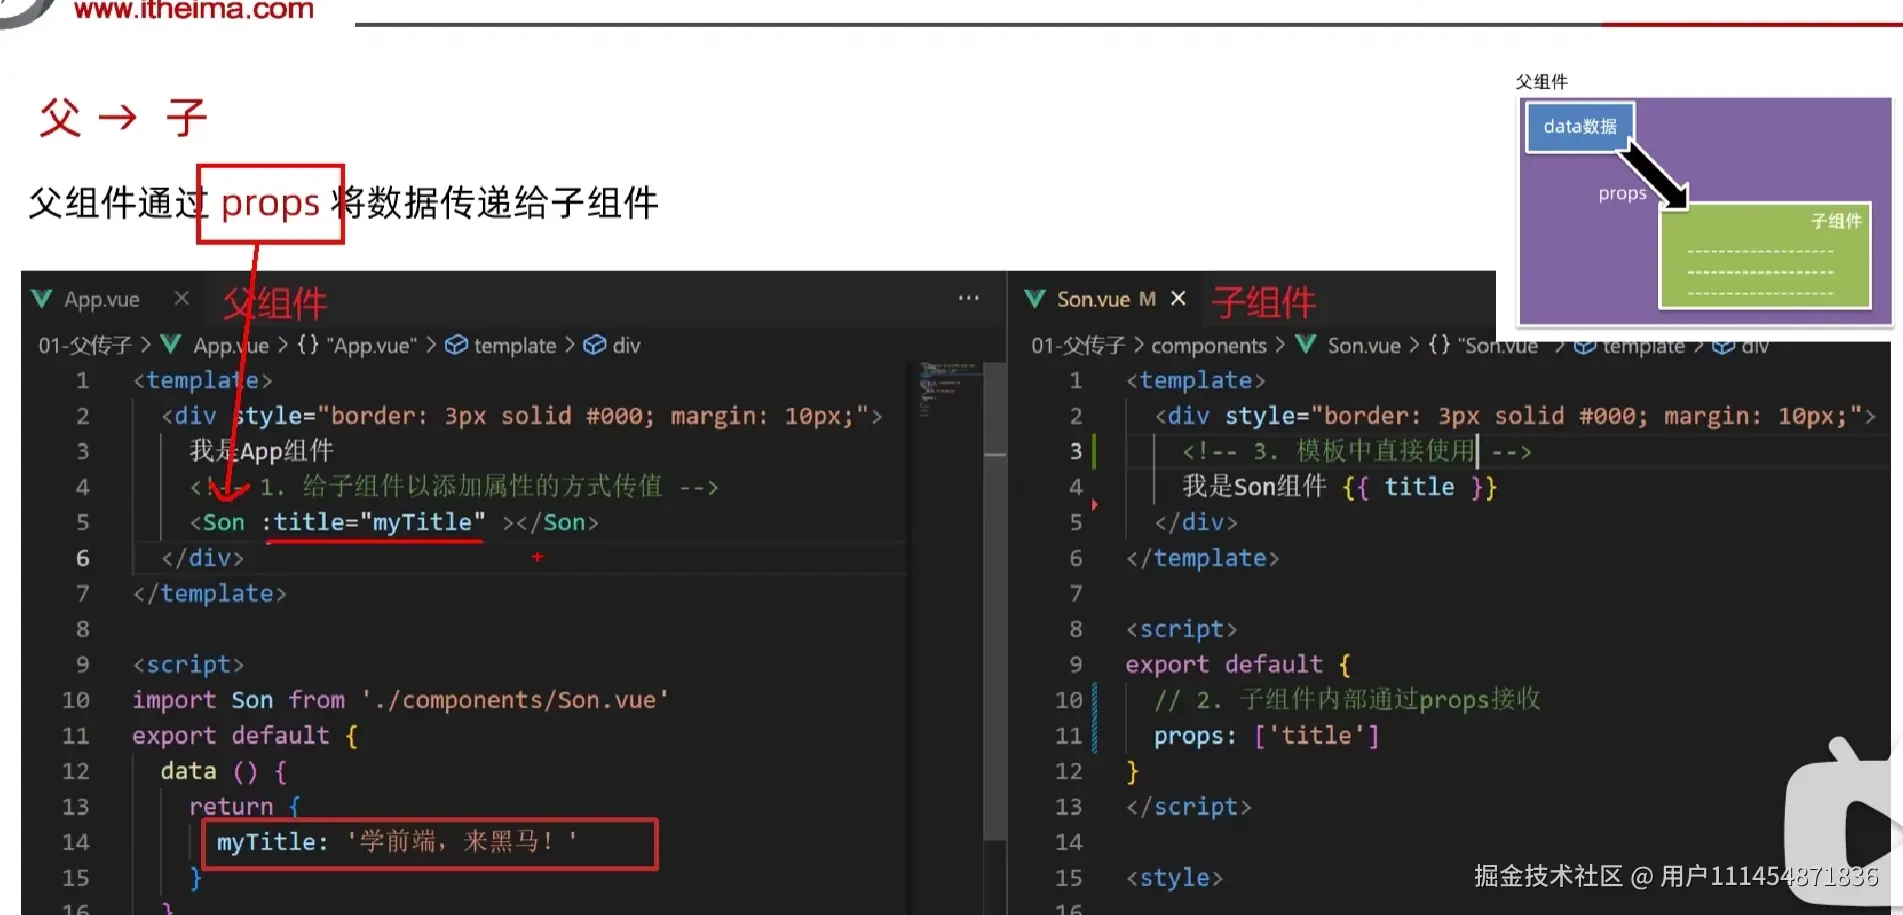Click the Vue icon on the Son.vue tab
1903x915 pixels.
[1035, 299]
